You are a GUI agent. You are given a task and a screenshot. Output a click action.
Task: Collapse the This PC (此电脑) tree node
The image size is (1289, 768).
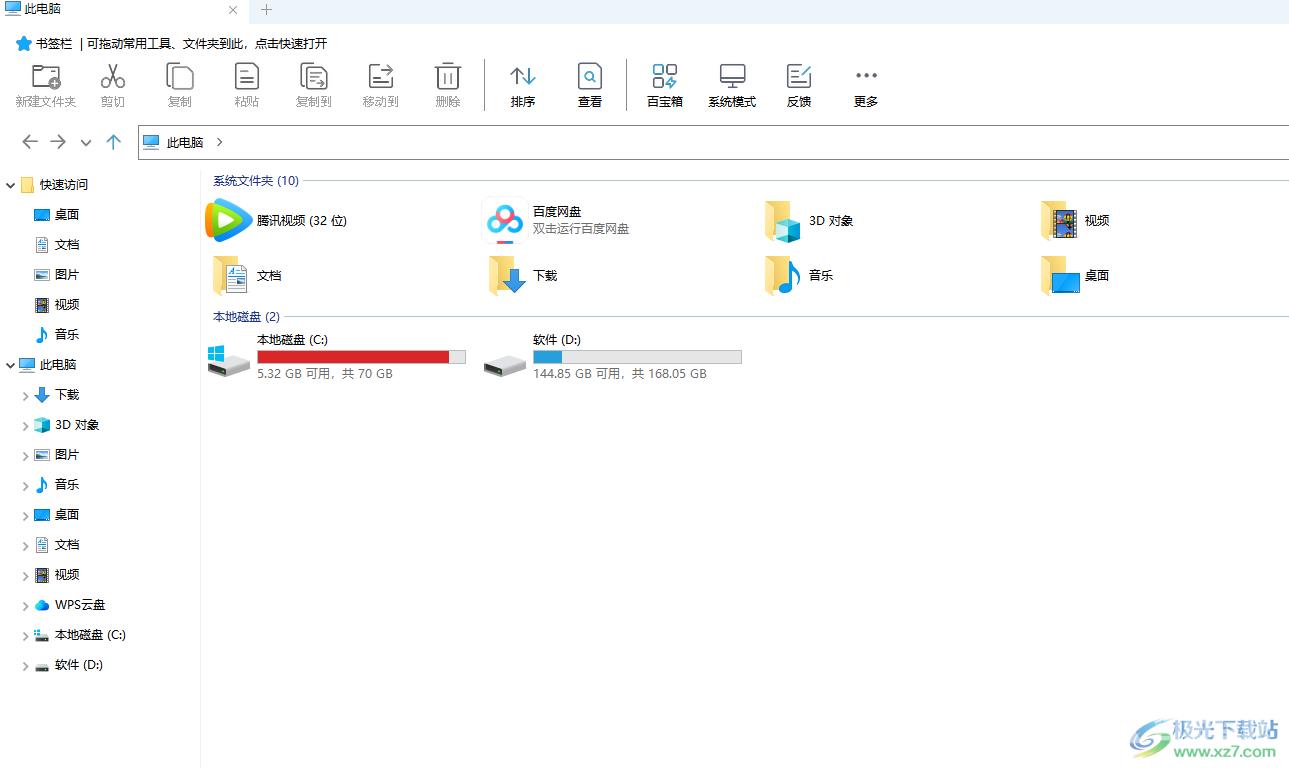[x=11, y=365]
